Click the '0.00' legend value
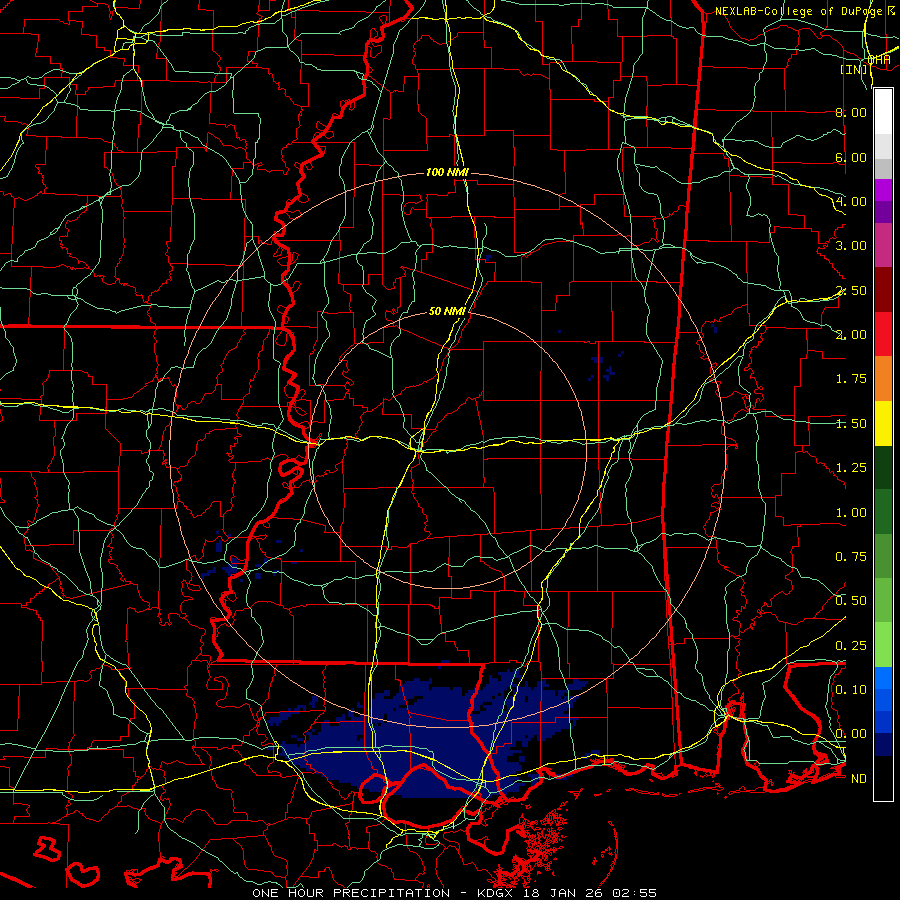Screen dimensions: 900x900 click(x=851, y=734)
